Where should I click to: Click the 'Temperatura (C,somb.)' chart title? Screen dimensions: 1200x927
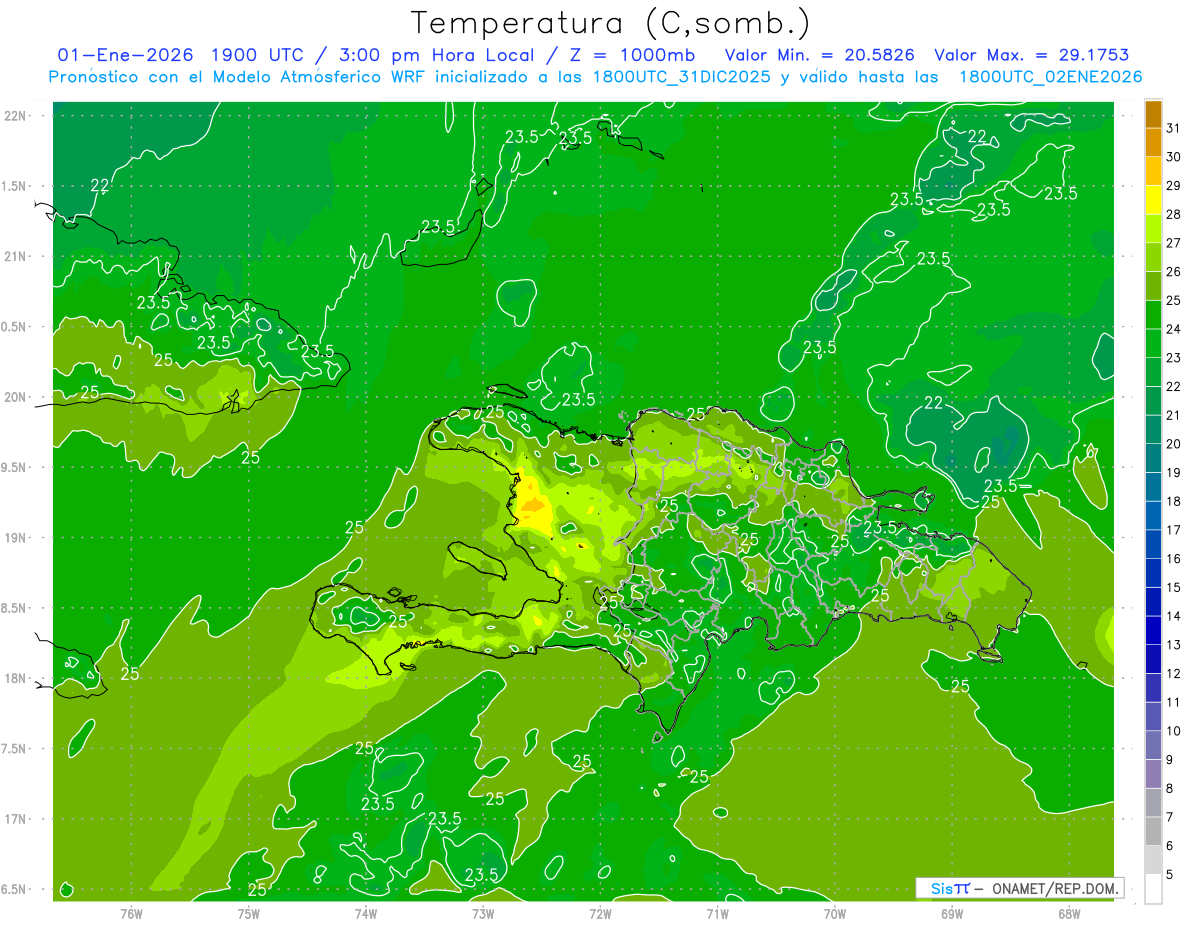click(x=611, y=22)
